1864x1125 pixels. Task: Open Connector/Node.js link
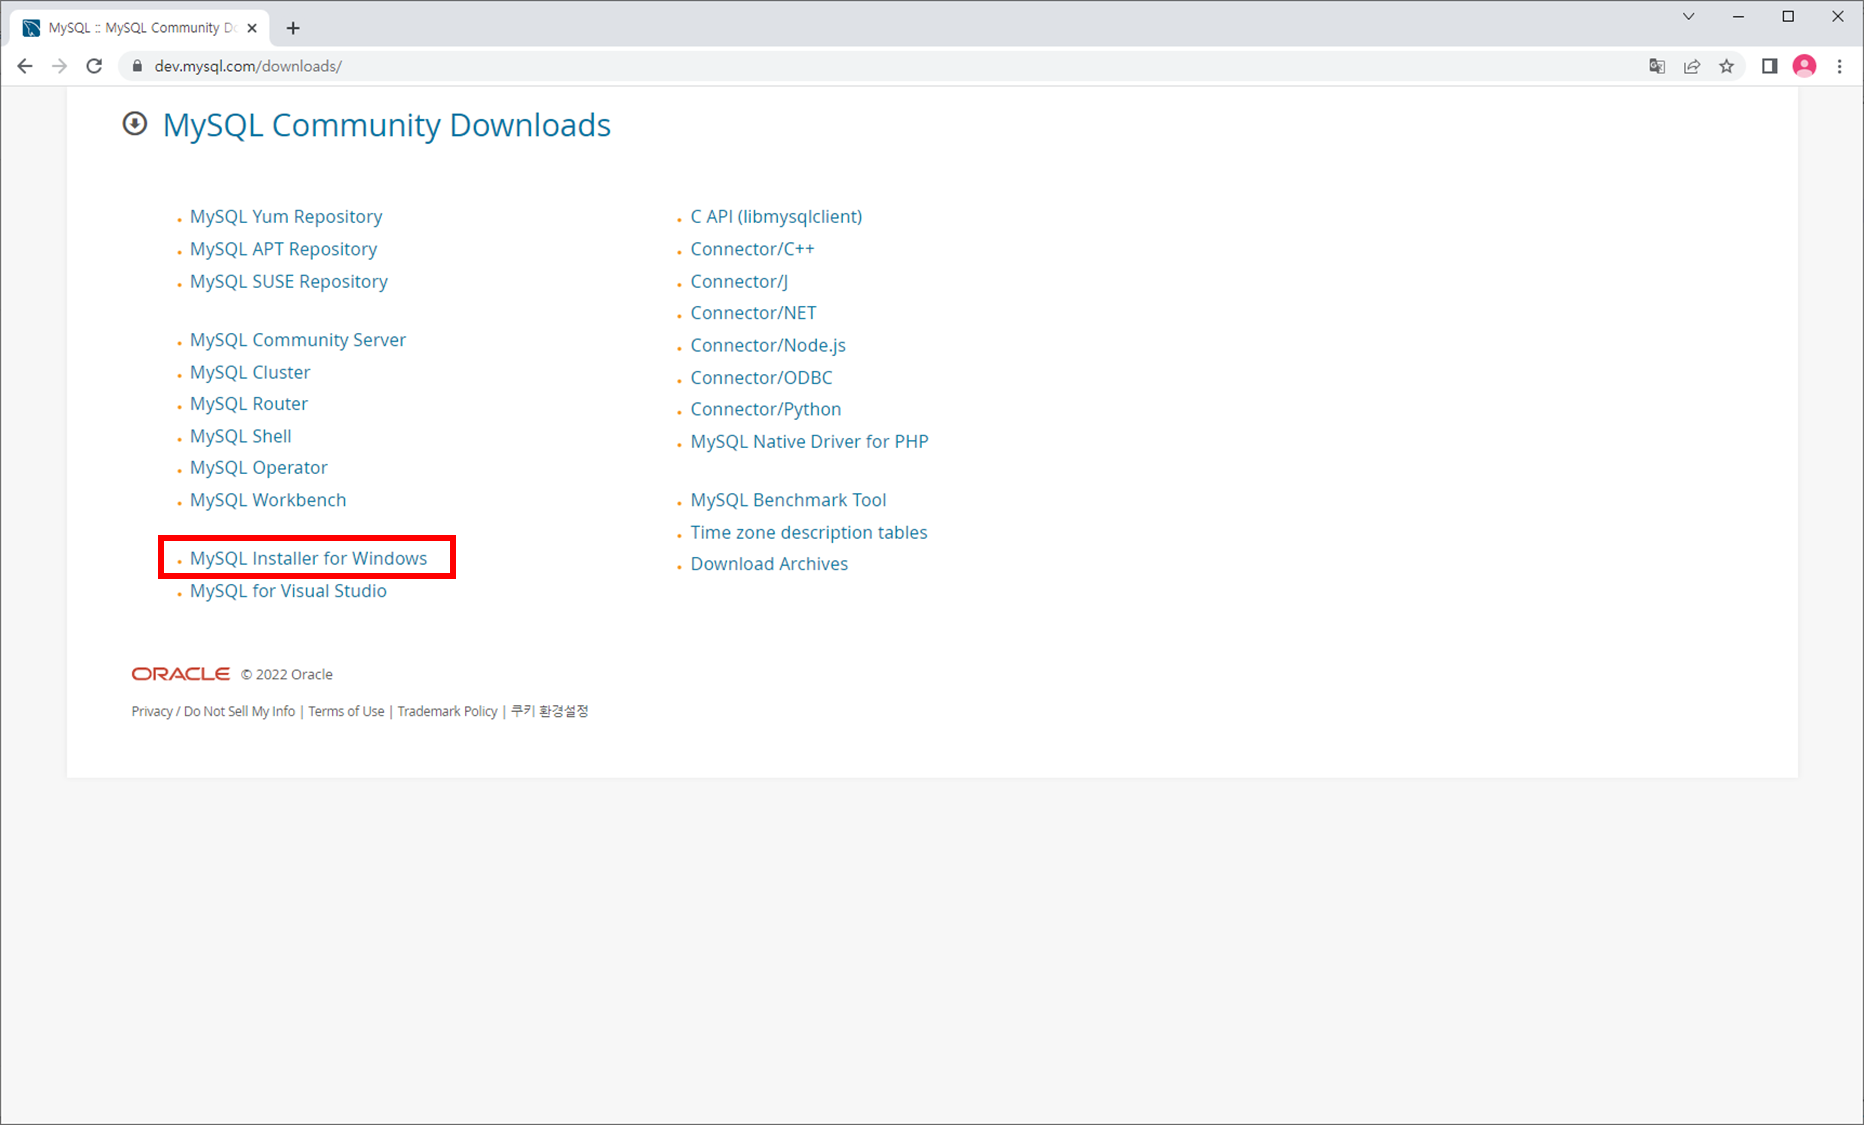[x=768, y=345]
